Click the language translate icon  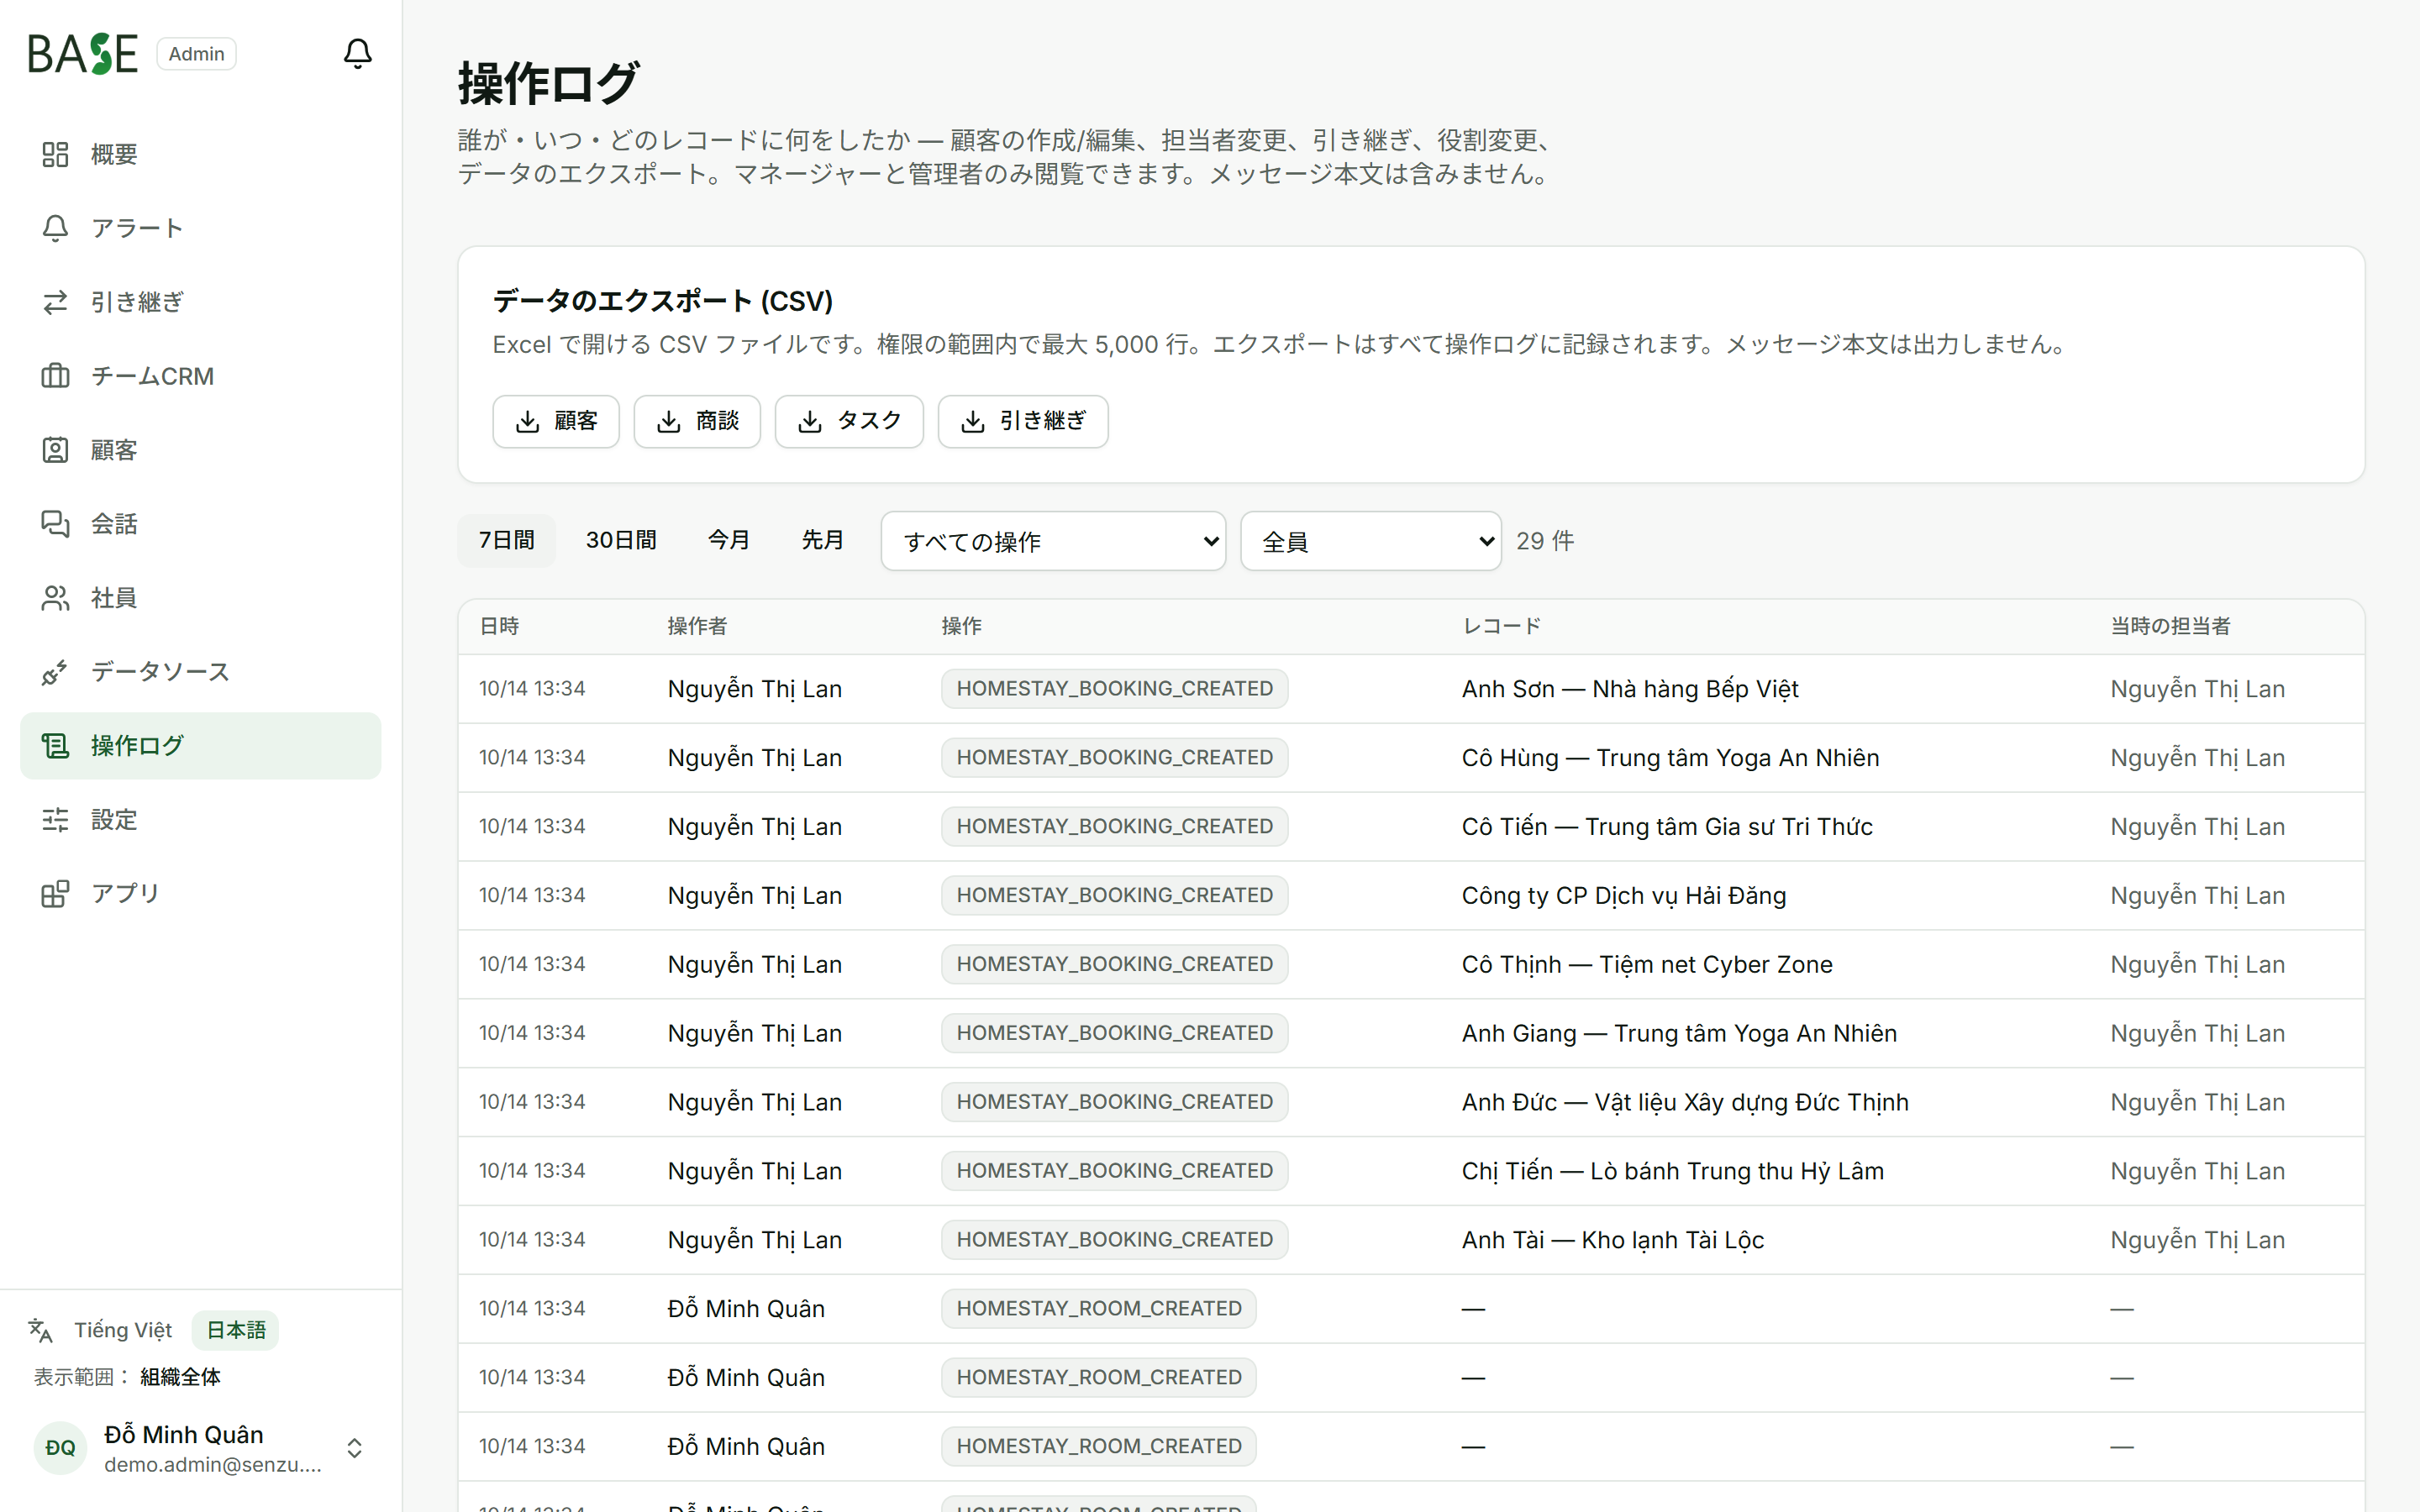[x=40, y=1330]
